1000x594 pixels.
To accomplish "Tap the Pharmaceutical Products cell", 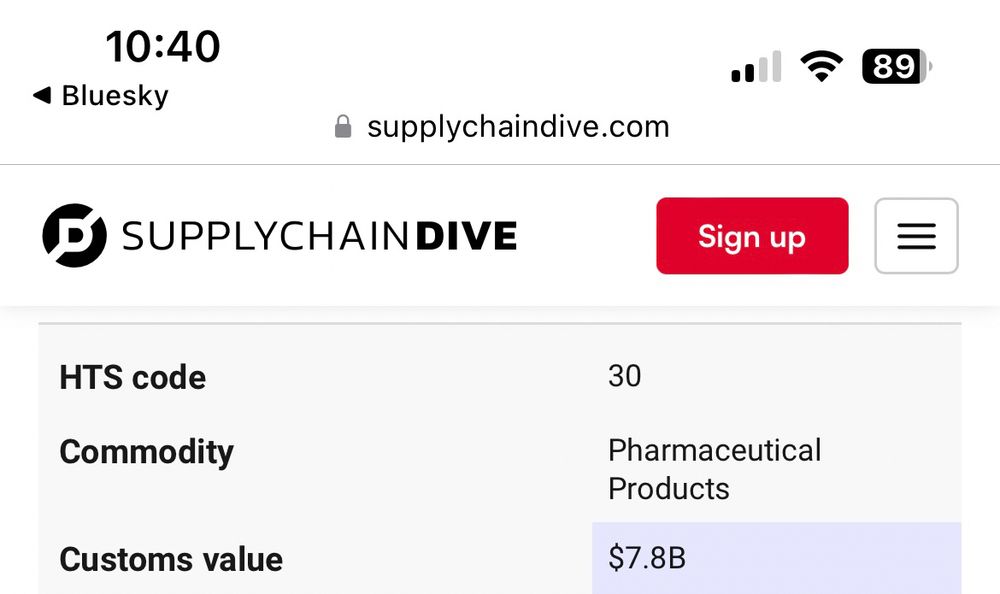I will click(714, 469).
